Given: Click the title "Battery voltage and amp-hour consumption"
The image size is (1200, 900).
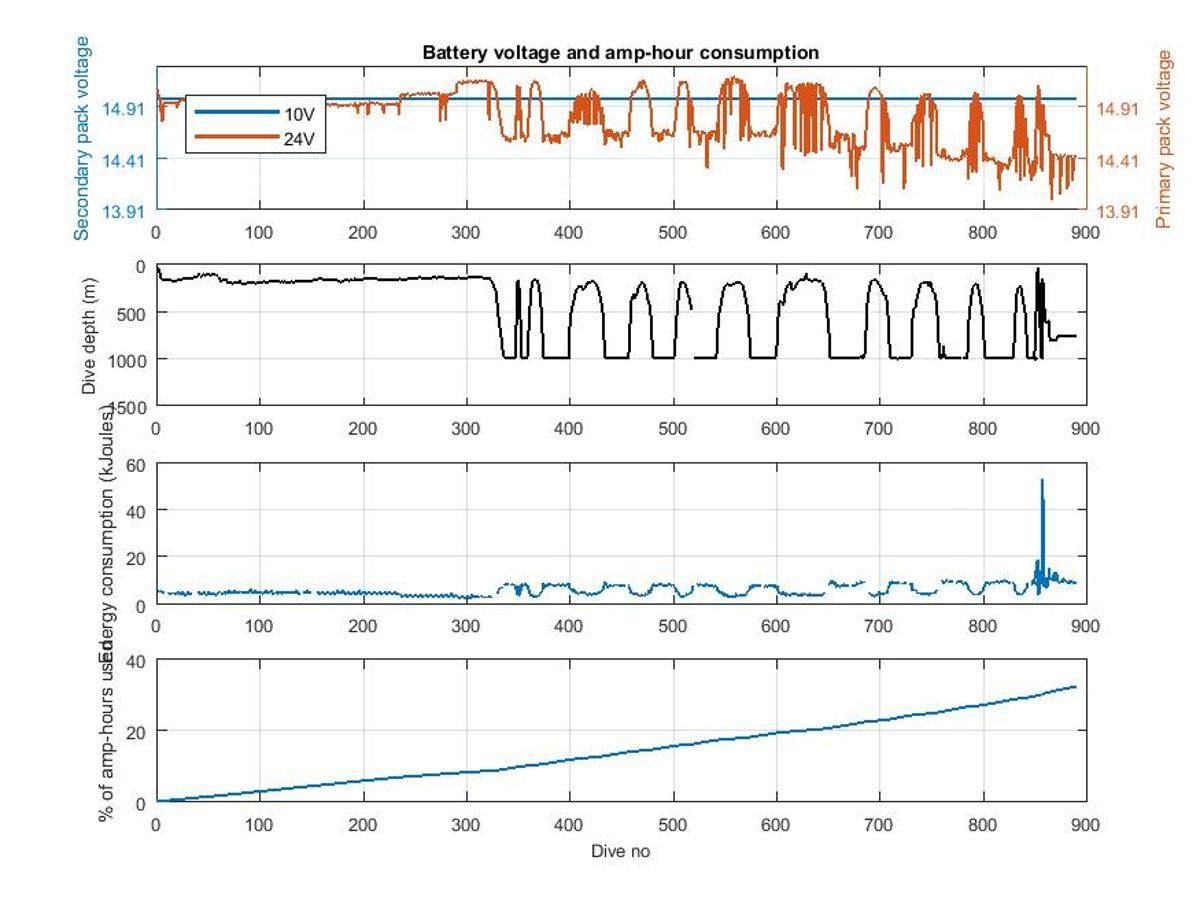Looking at the screenshot, I should (x=620, y=53).
